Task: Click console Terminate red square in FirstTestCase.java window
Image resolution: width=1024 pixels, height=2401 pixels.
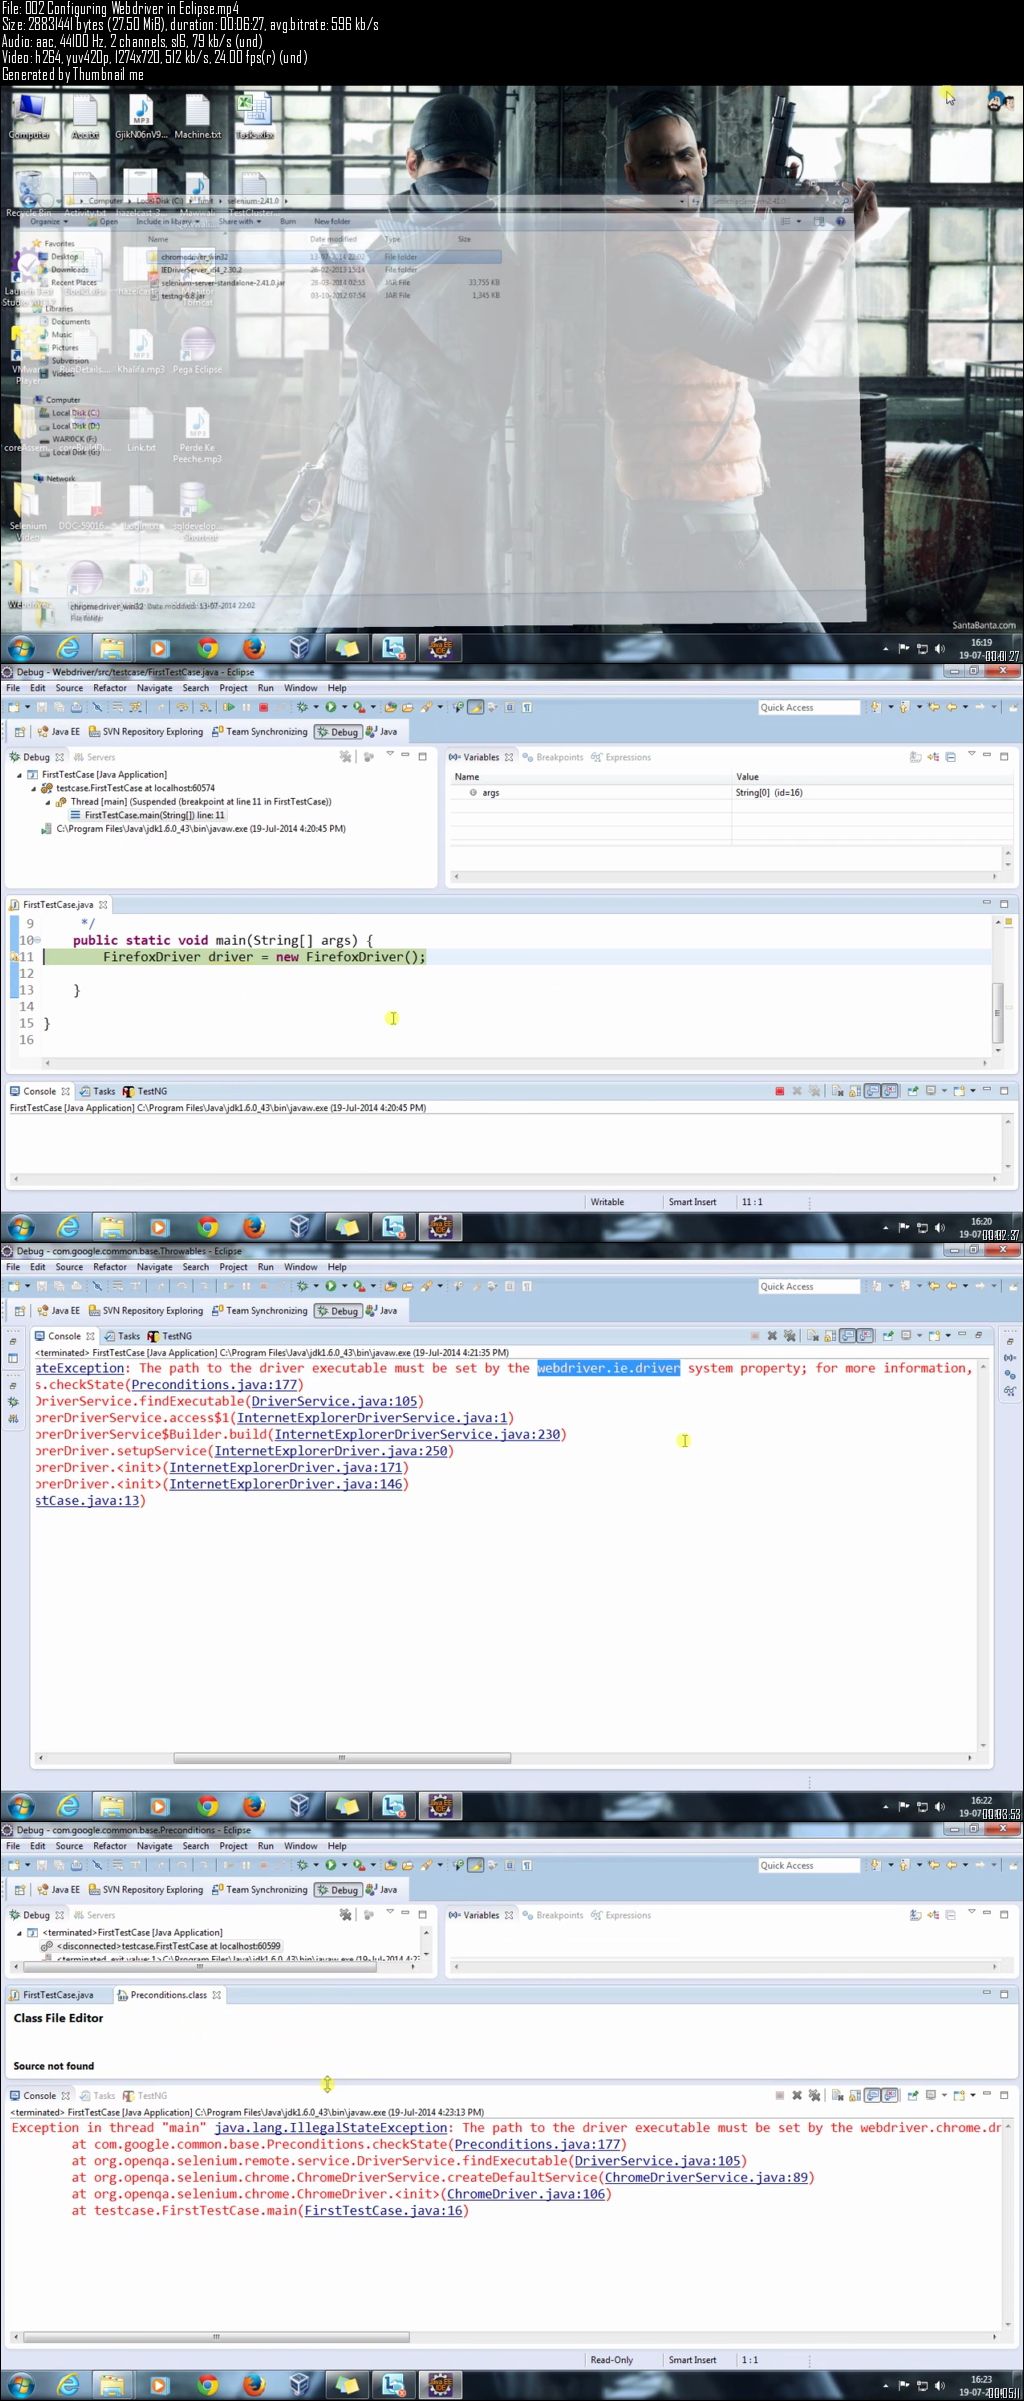Action: [x=779, y=1091]
